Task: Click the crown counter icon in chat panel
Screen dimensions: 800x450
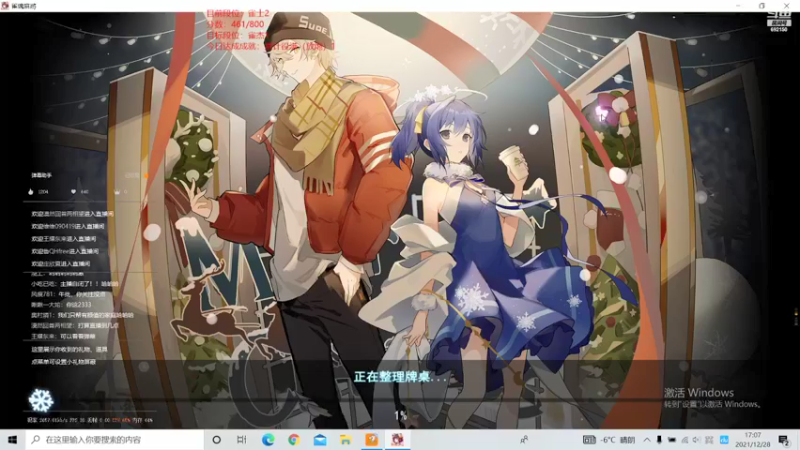Action: (117, 192)
